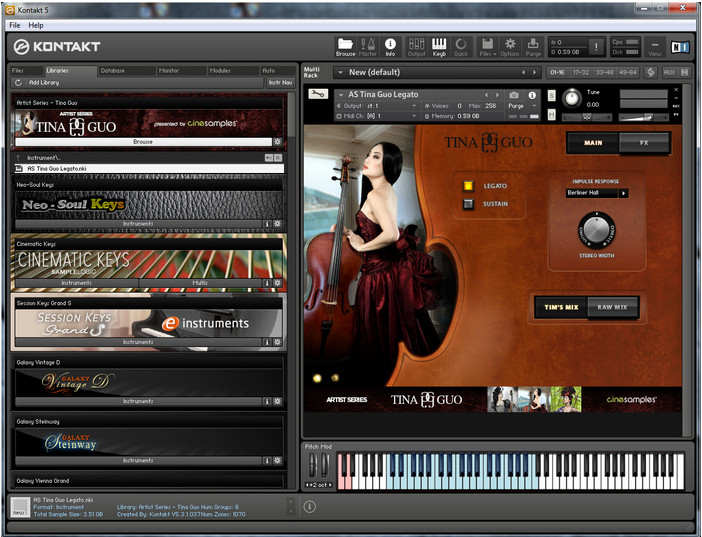Adjust the Stereo Width knob
The image size is (702, 537).
pyautogui.click(x=596, y=229)
